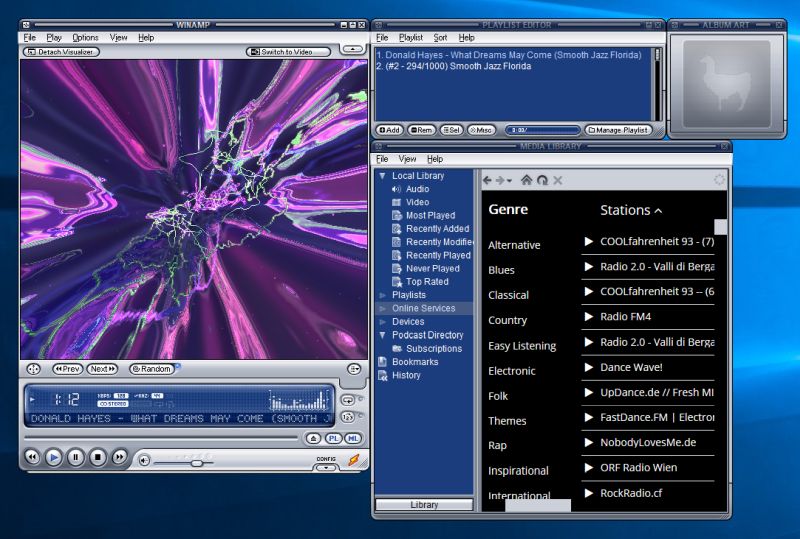Go back in Media Library browser
Viewport: 800px width, 539px height.
[487, 180]
